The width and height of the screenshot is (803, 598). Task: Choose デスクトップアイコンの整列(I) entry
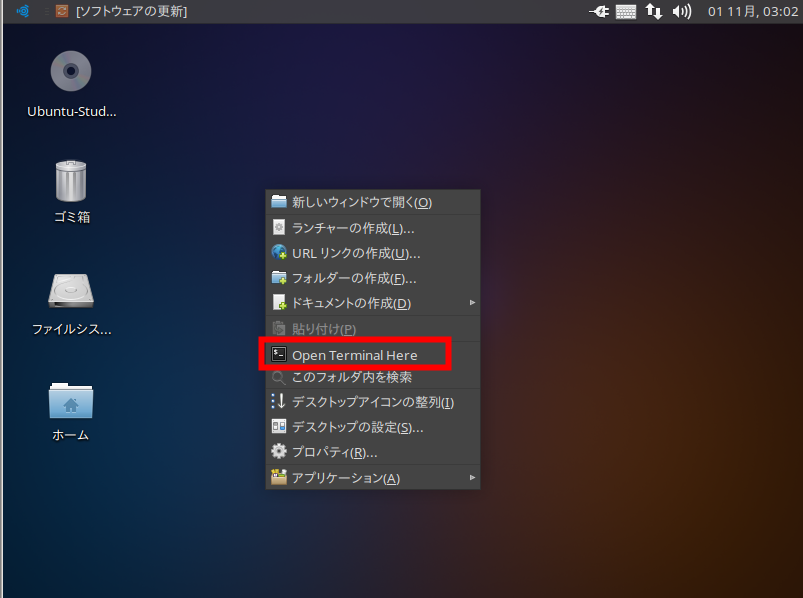(373, 402)
